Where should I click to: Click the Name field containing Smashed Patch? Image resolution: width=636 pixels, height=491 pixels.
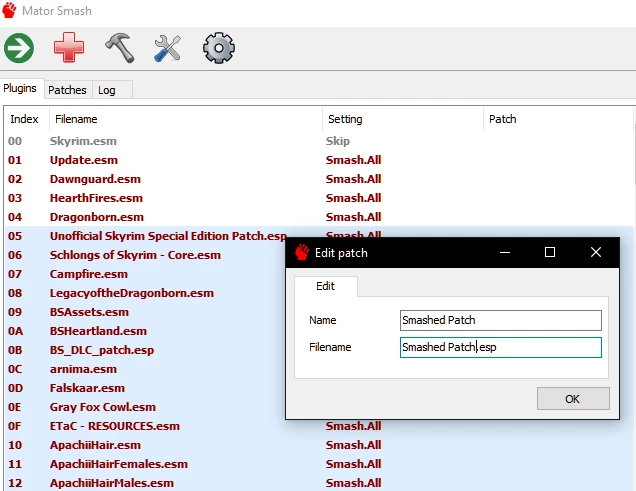(x=501, y=320)
